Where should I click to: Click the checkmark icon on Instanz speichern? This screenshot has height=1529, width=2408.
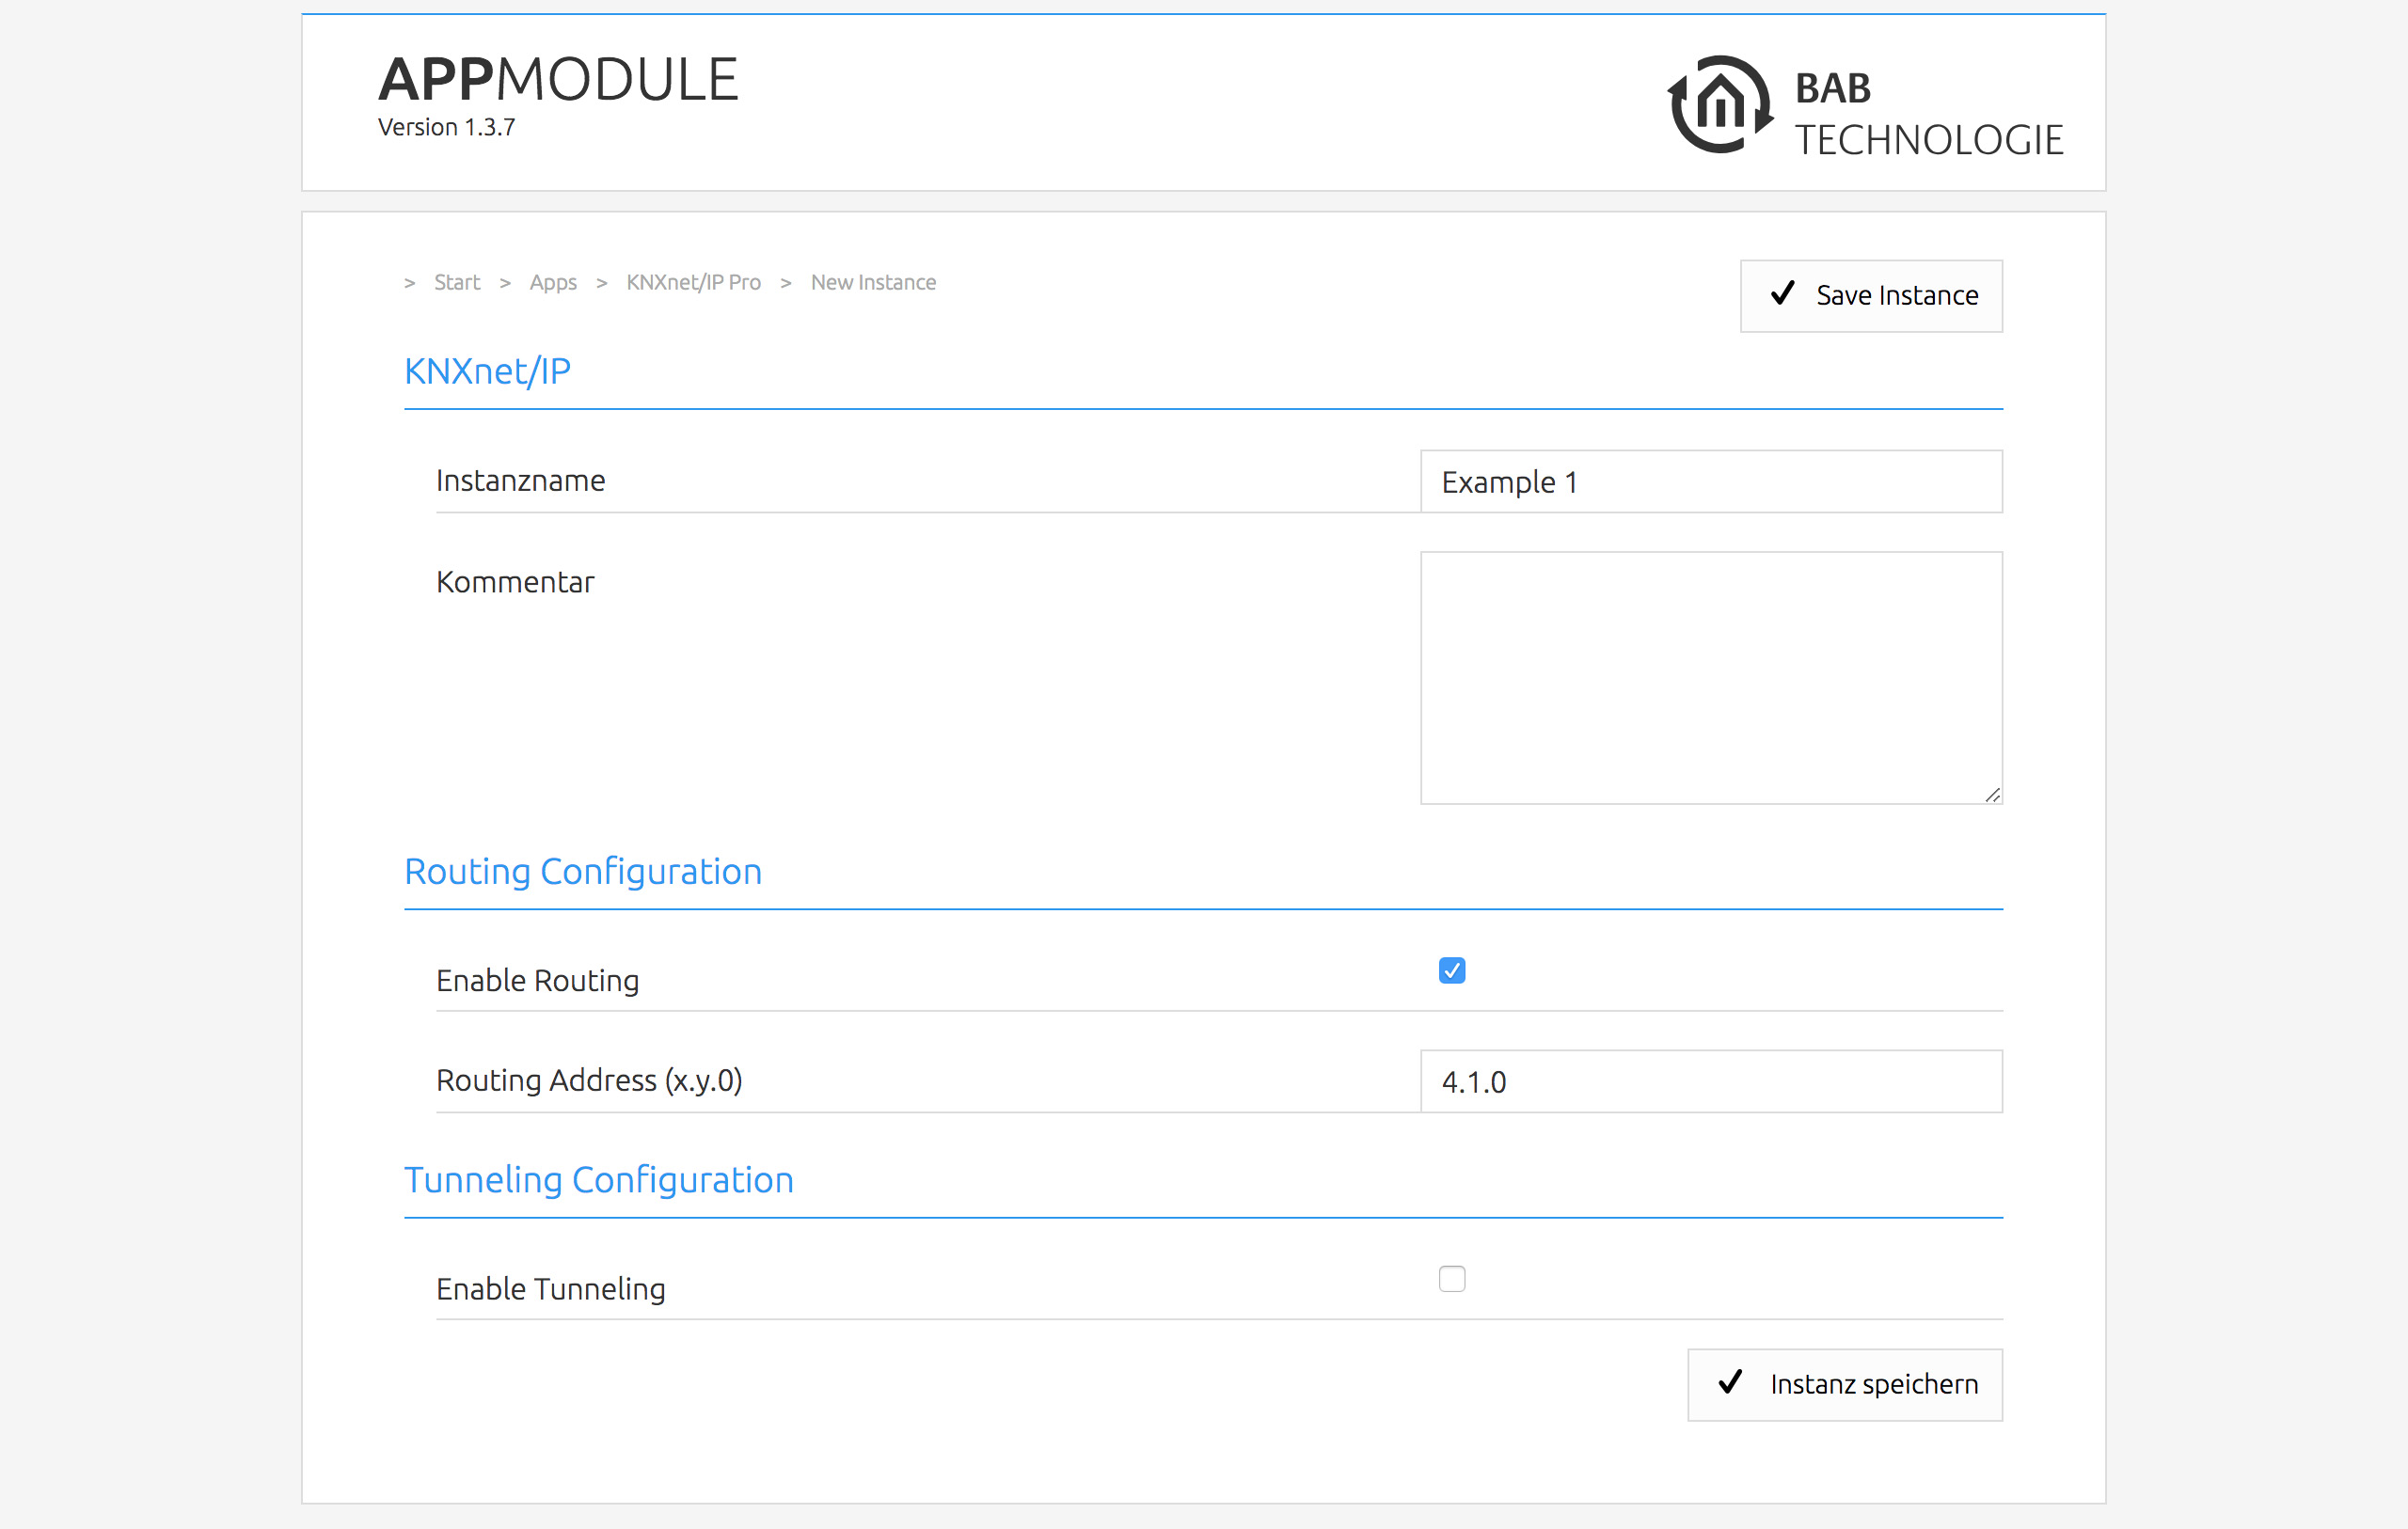coord(1730,1383)
